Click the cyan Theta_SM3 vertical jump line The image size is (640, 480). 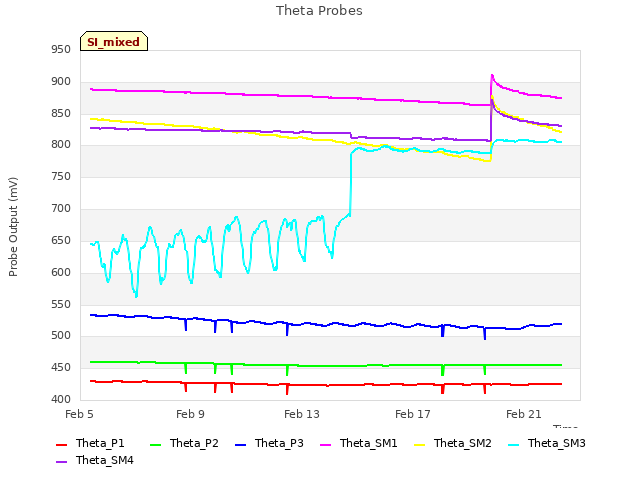pyautogui.click(x=351, y=184)
